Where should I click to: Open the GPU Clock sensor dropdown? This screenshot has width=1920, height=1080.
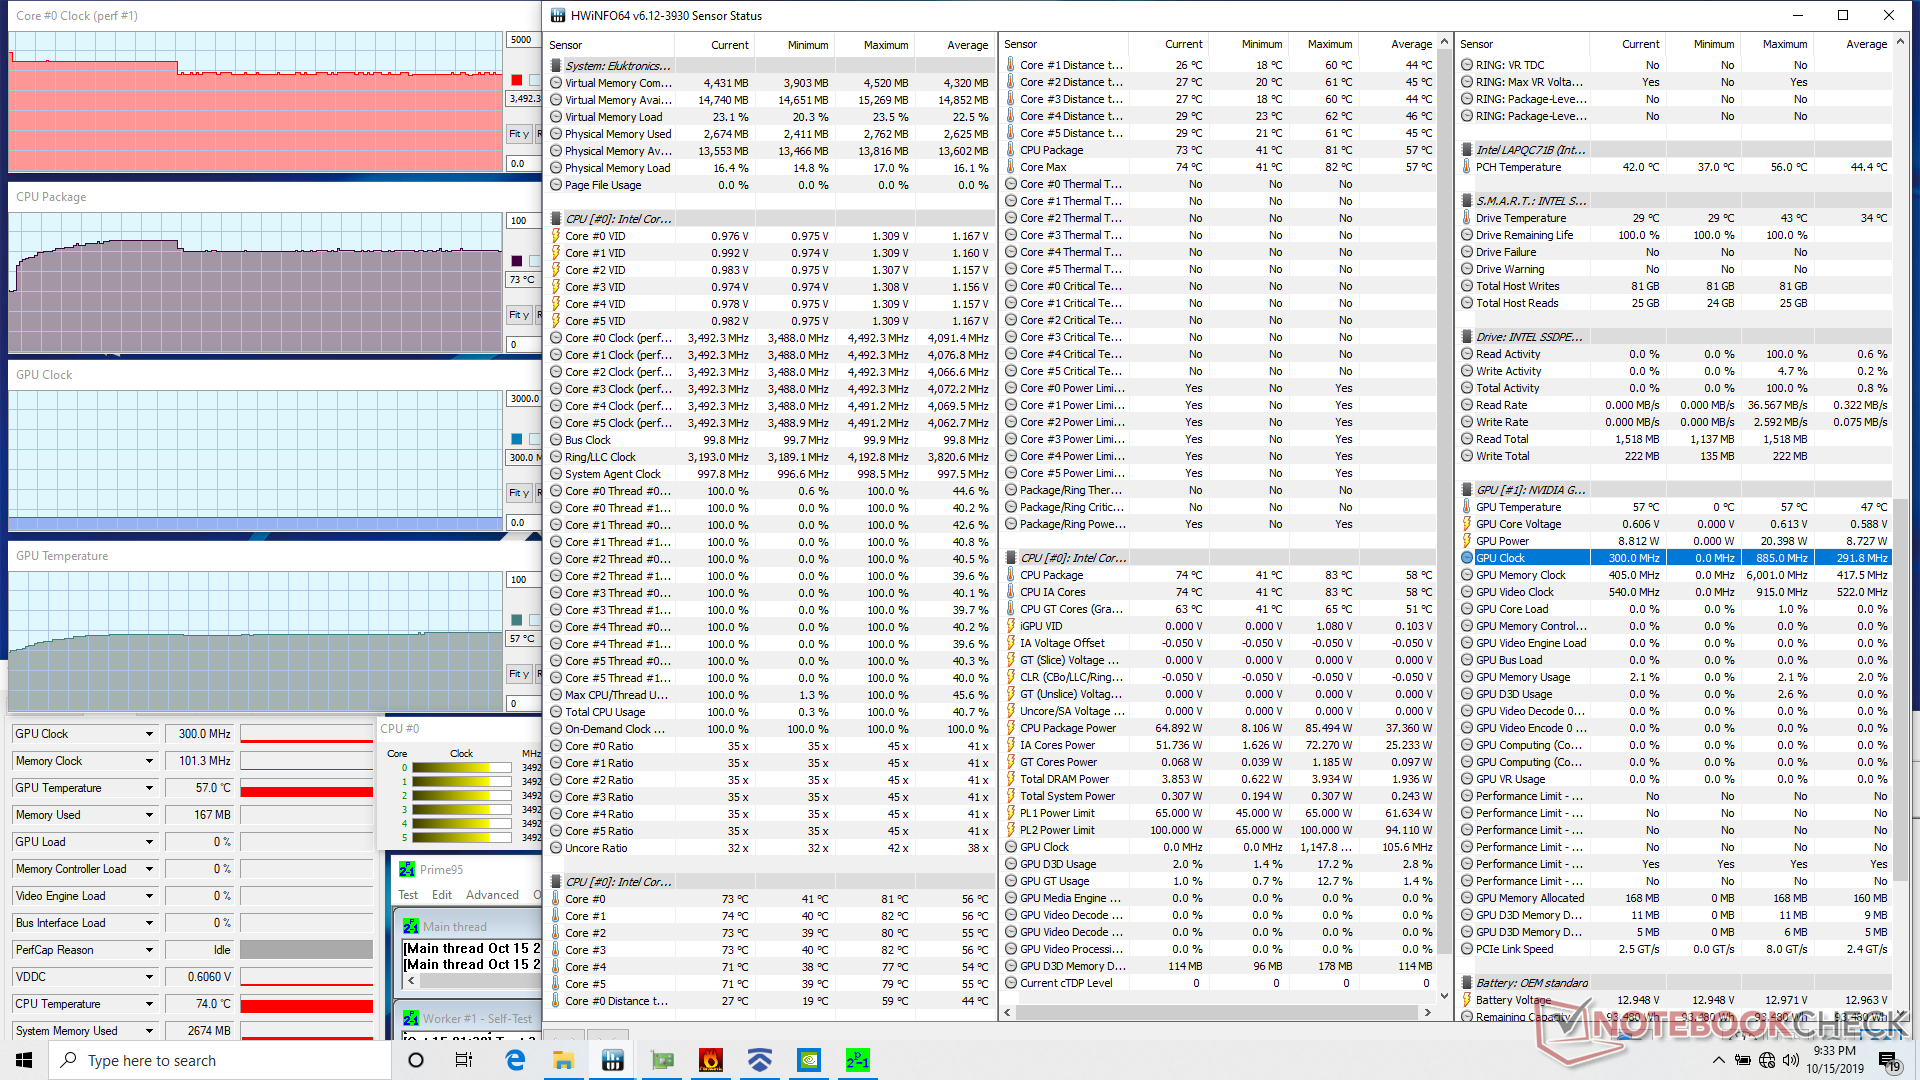pyautogui.click(x=149, y=734)
